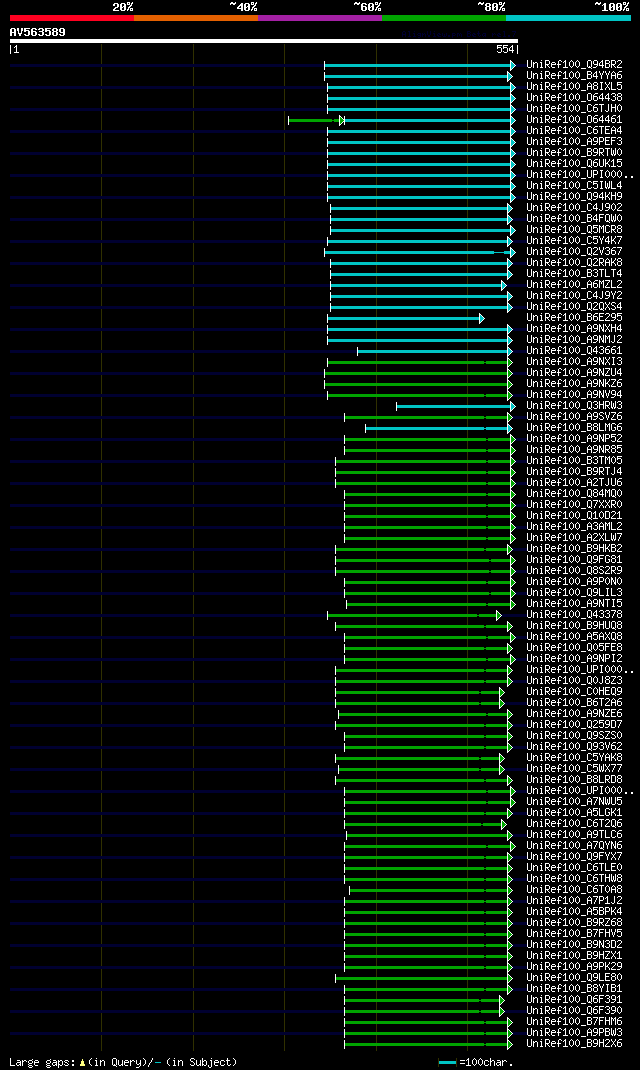Click the orange ~40% identity legend segment
The width and height of the screenshot is (640, 1070).
click(x=196, y=18)
